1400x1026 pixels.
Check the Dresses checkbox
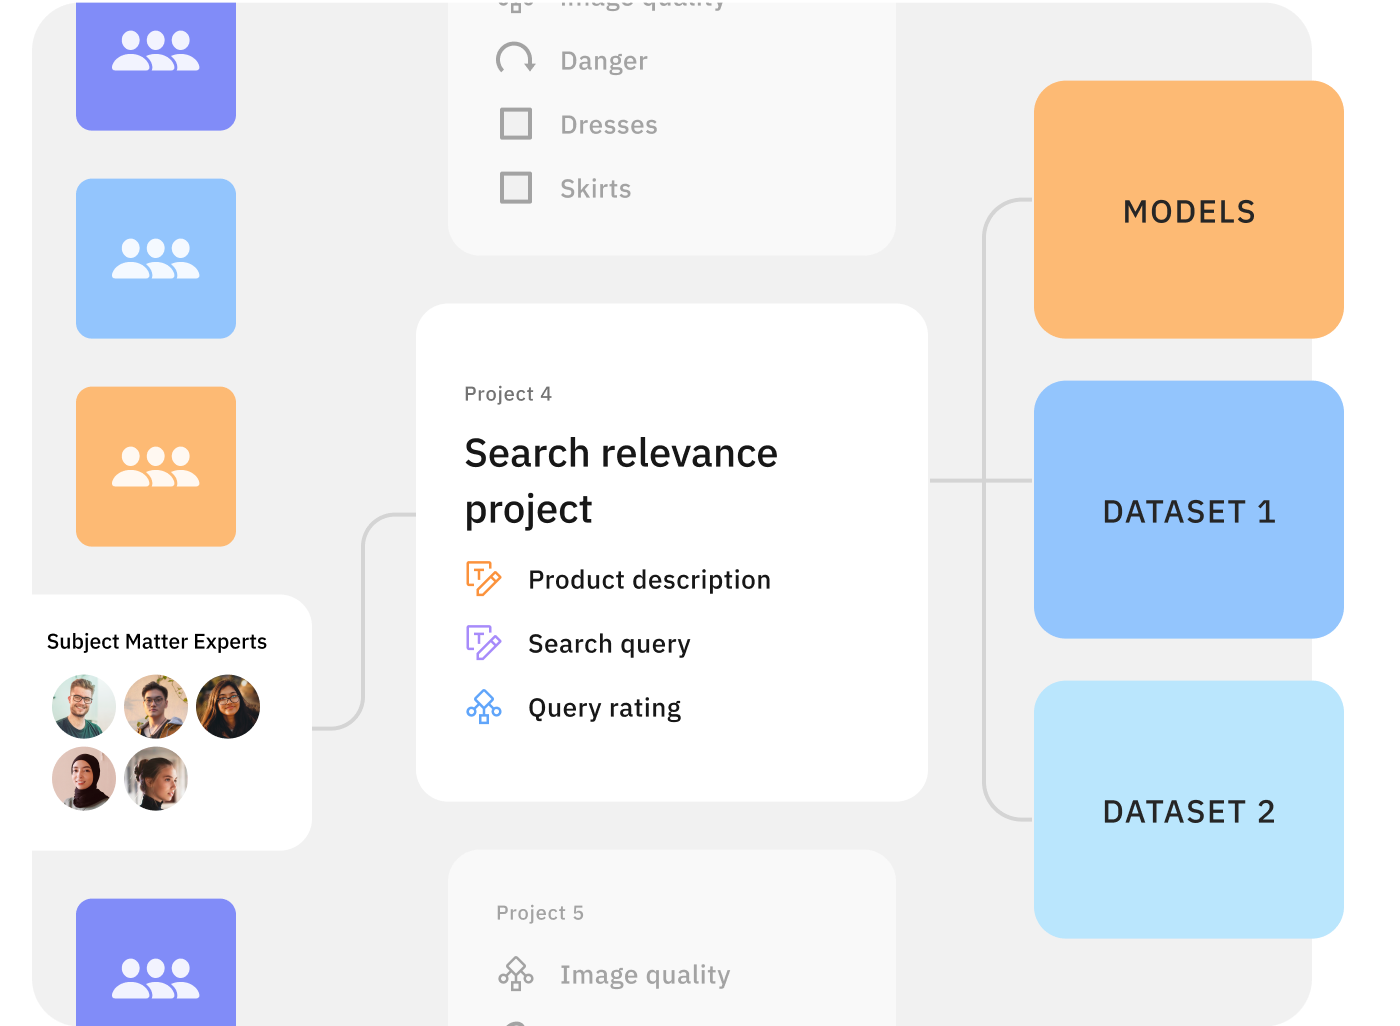tap(516, 124)
